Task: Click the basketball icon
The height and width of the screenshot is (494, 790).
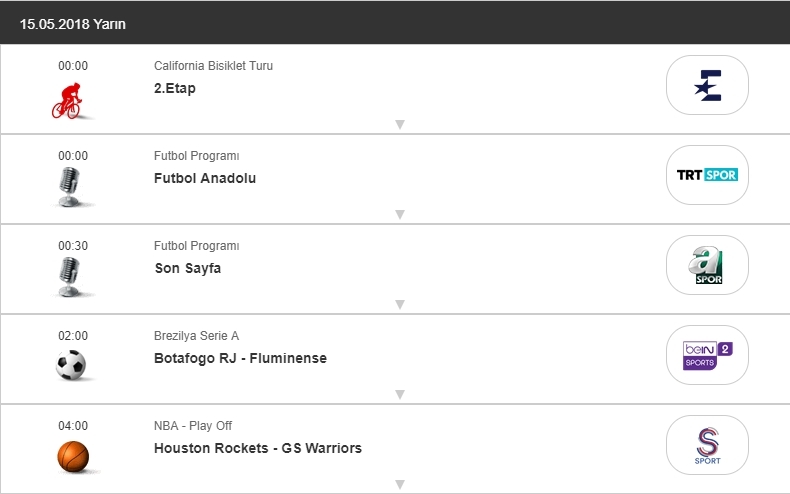Action: tap(72, 456)
